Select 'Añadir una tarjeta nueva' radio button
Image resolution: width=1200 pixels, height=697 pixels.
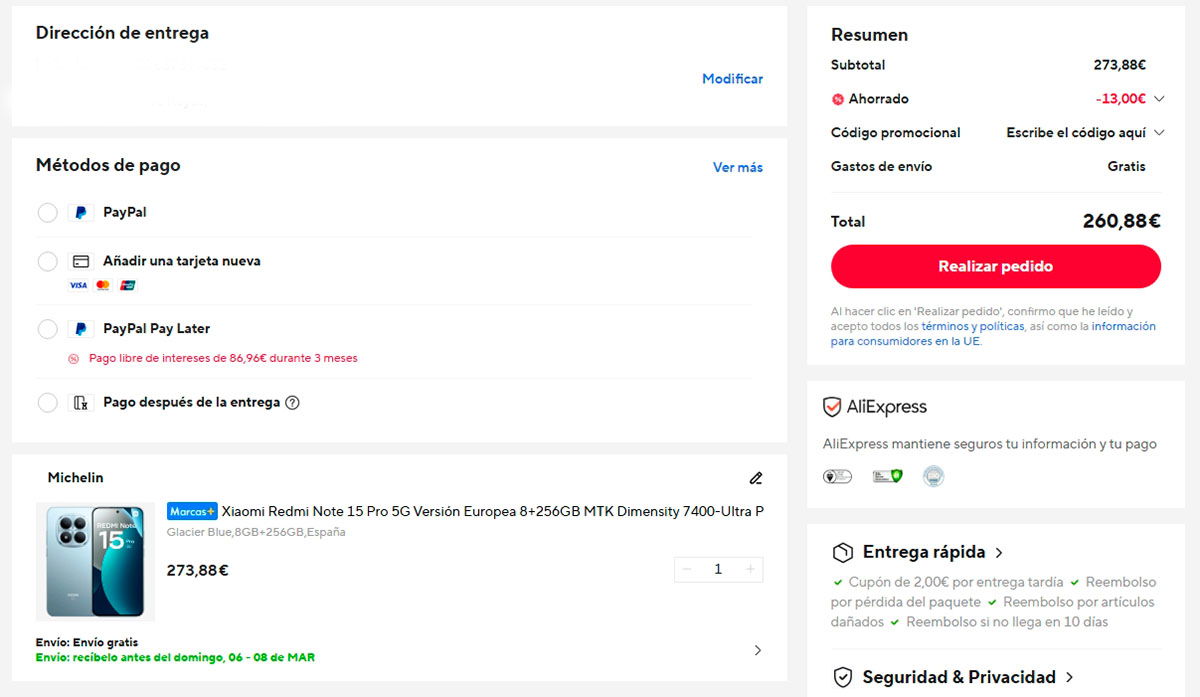(47, 261)
